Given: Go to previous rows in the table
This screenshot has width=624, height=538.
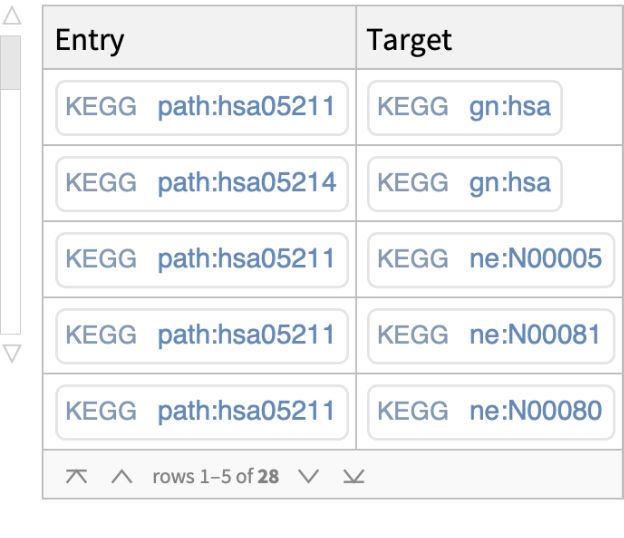Looking at the screenshot, I should pyautogui.click(x=122, y=476).
